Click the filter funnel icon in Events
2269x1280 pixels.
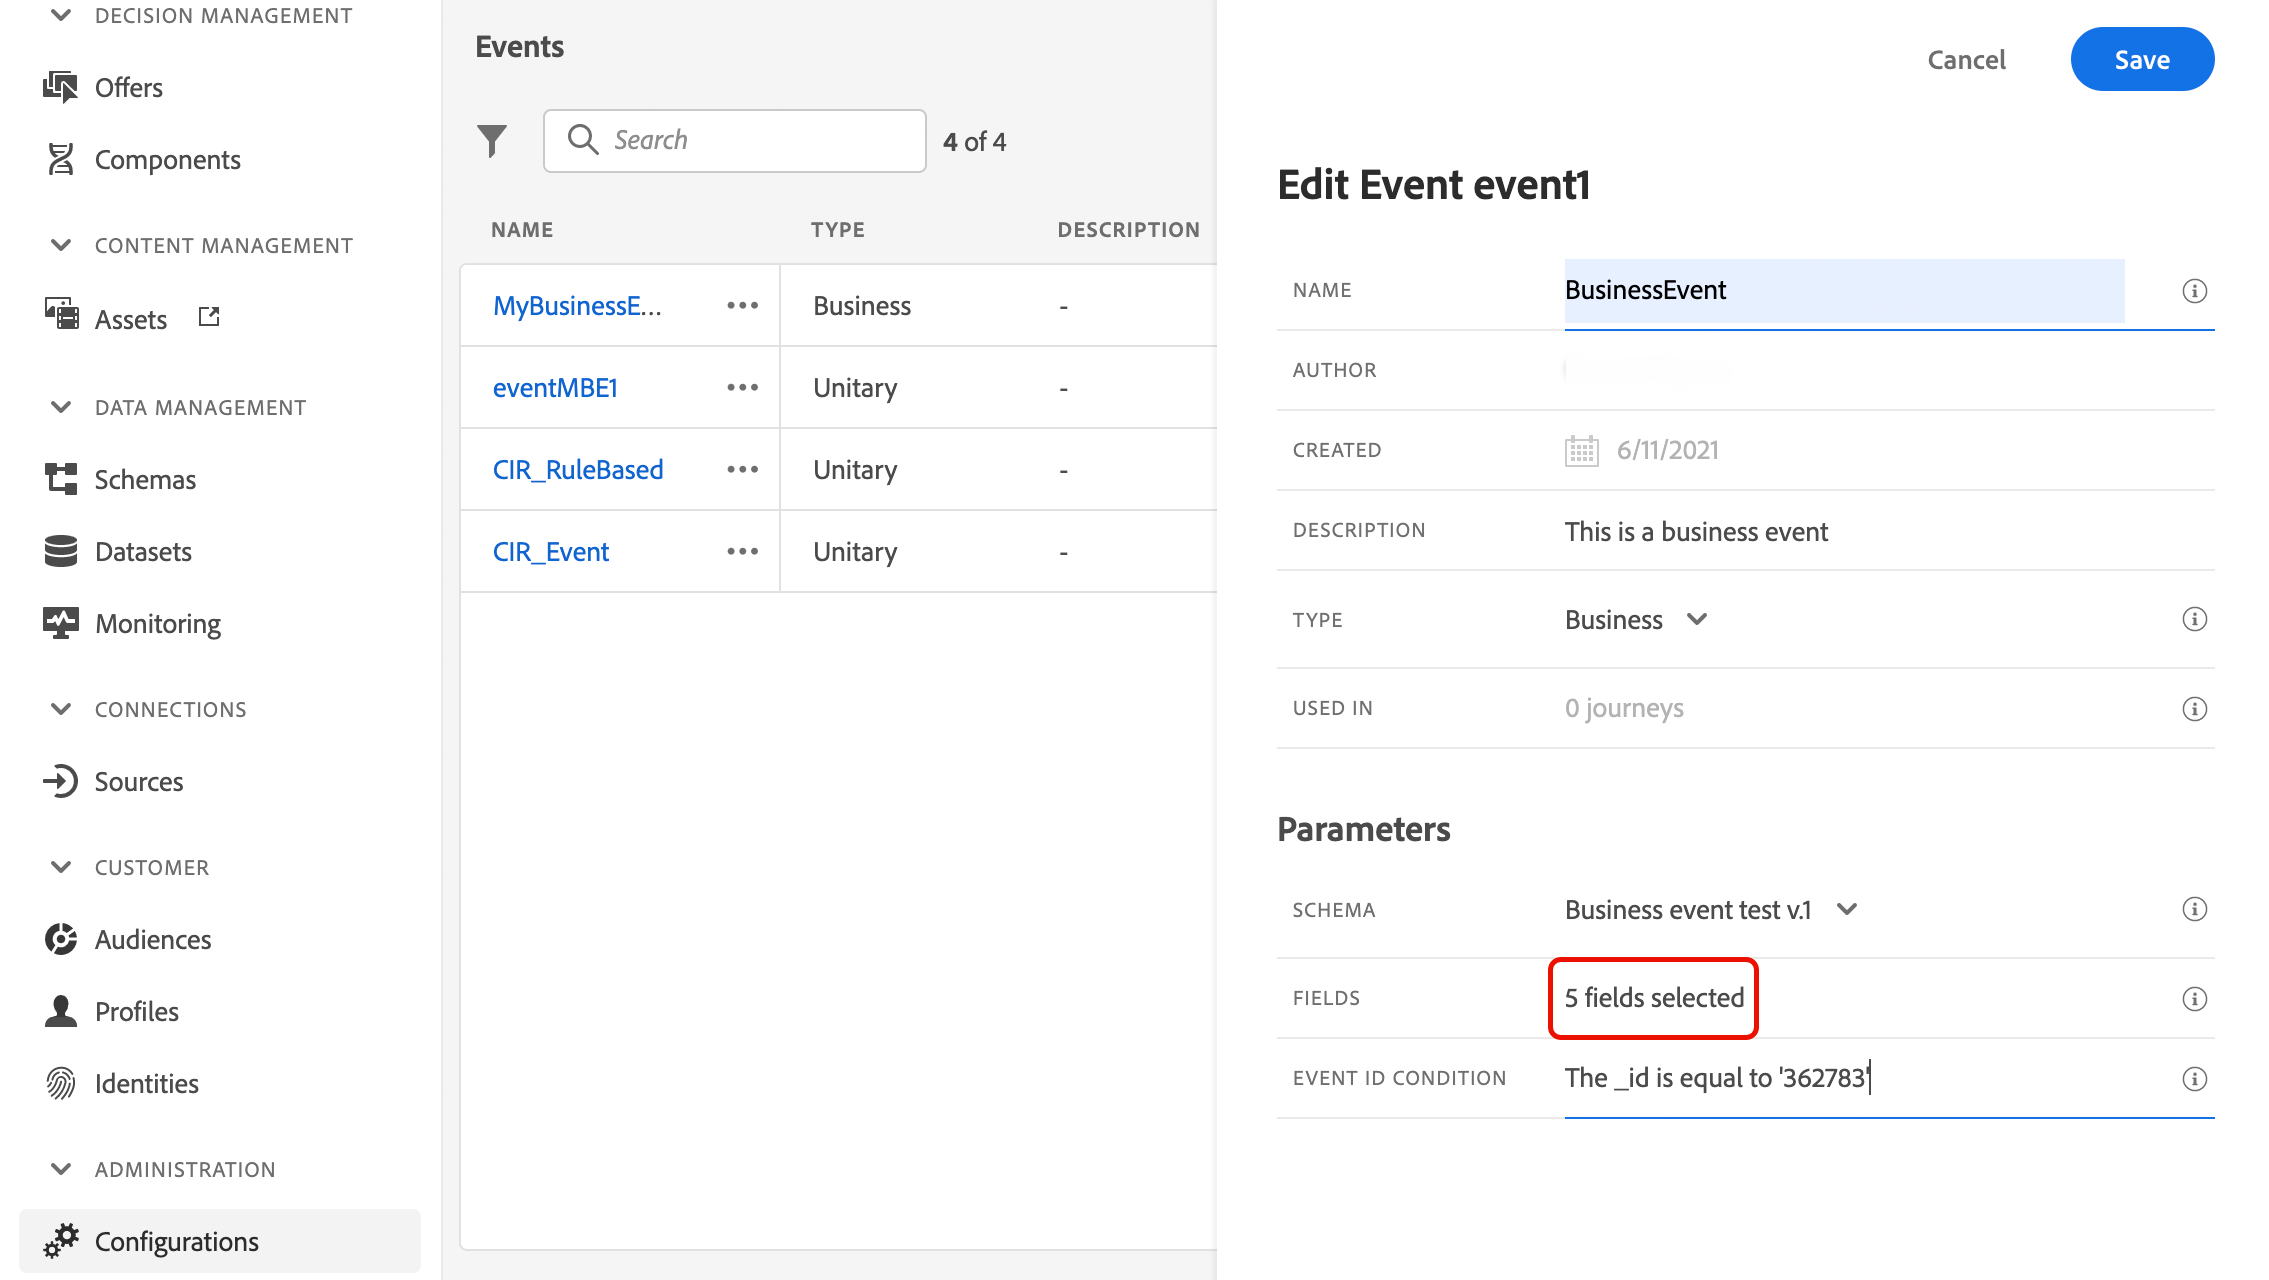click(491, 141)
